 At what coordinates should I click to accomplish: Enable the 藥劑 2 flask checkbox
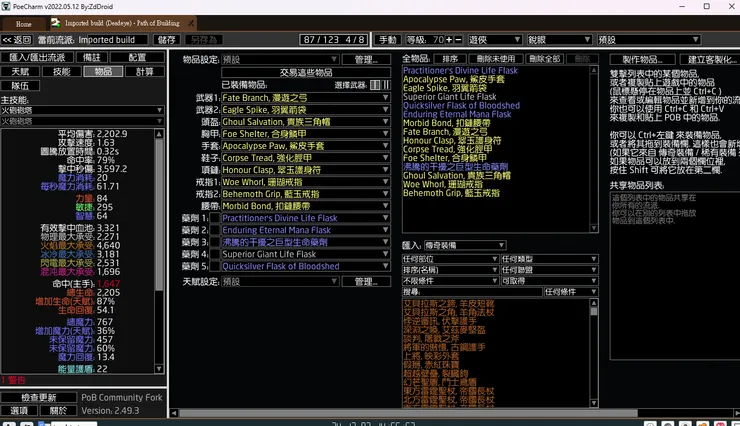point(215,230)
